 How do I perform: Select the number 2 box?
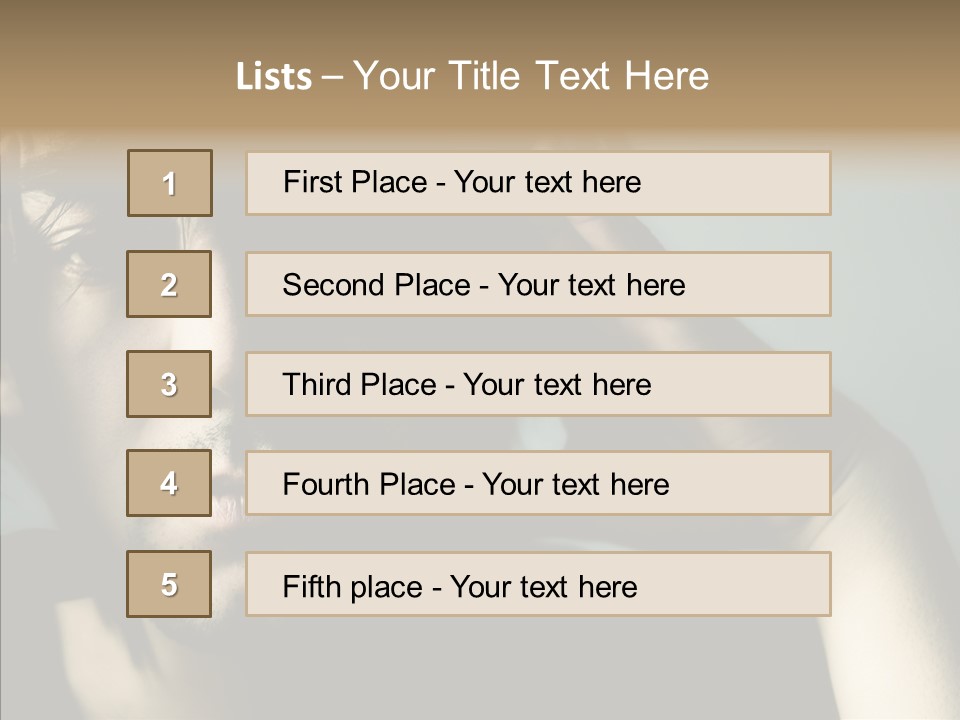click(169, 284)
